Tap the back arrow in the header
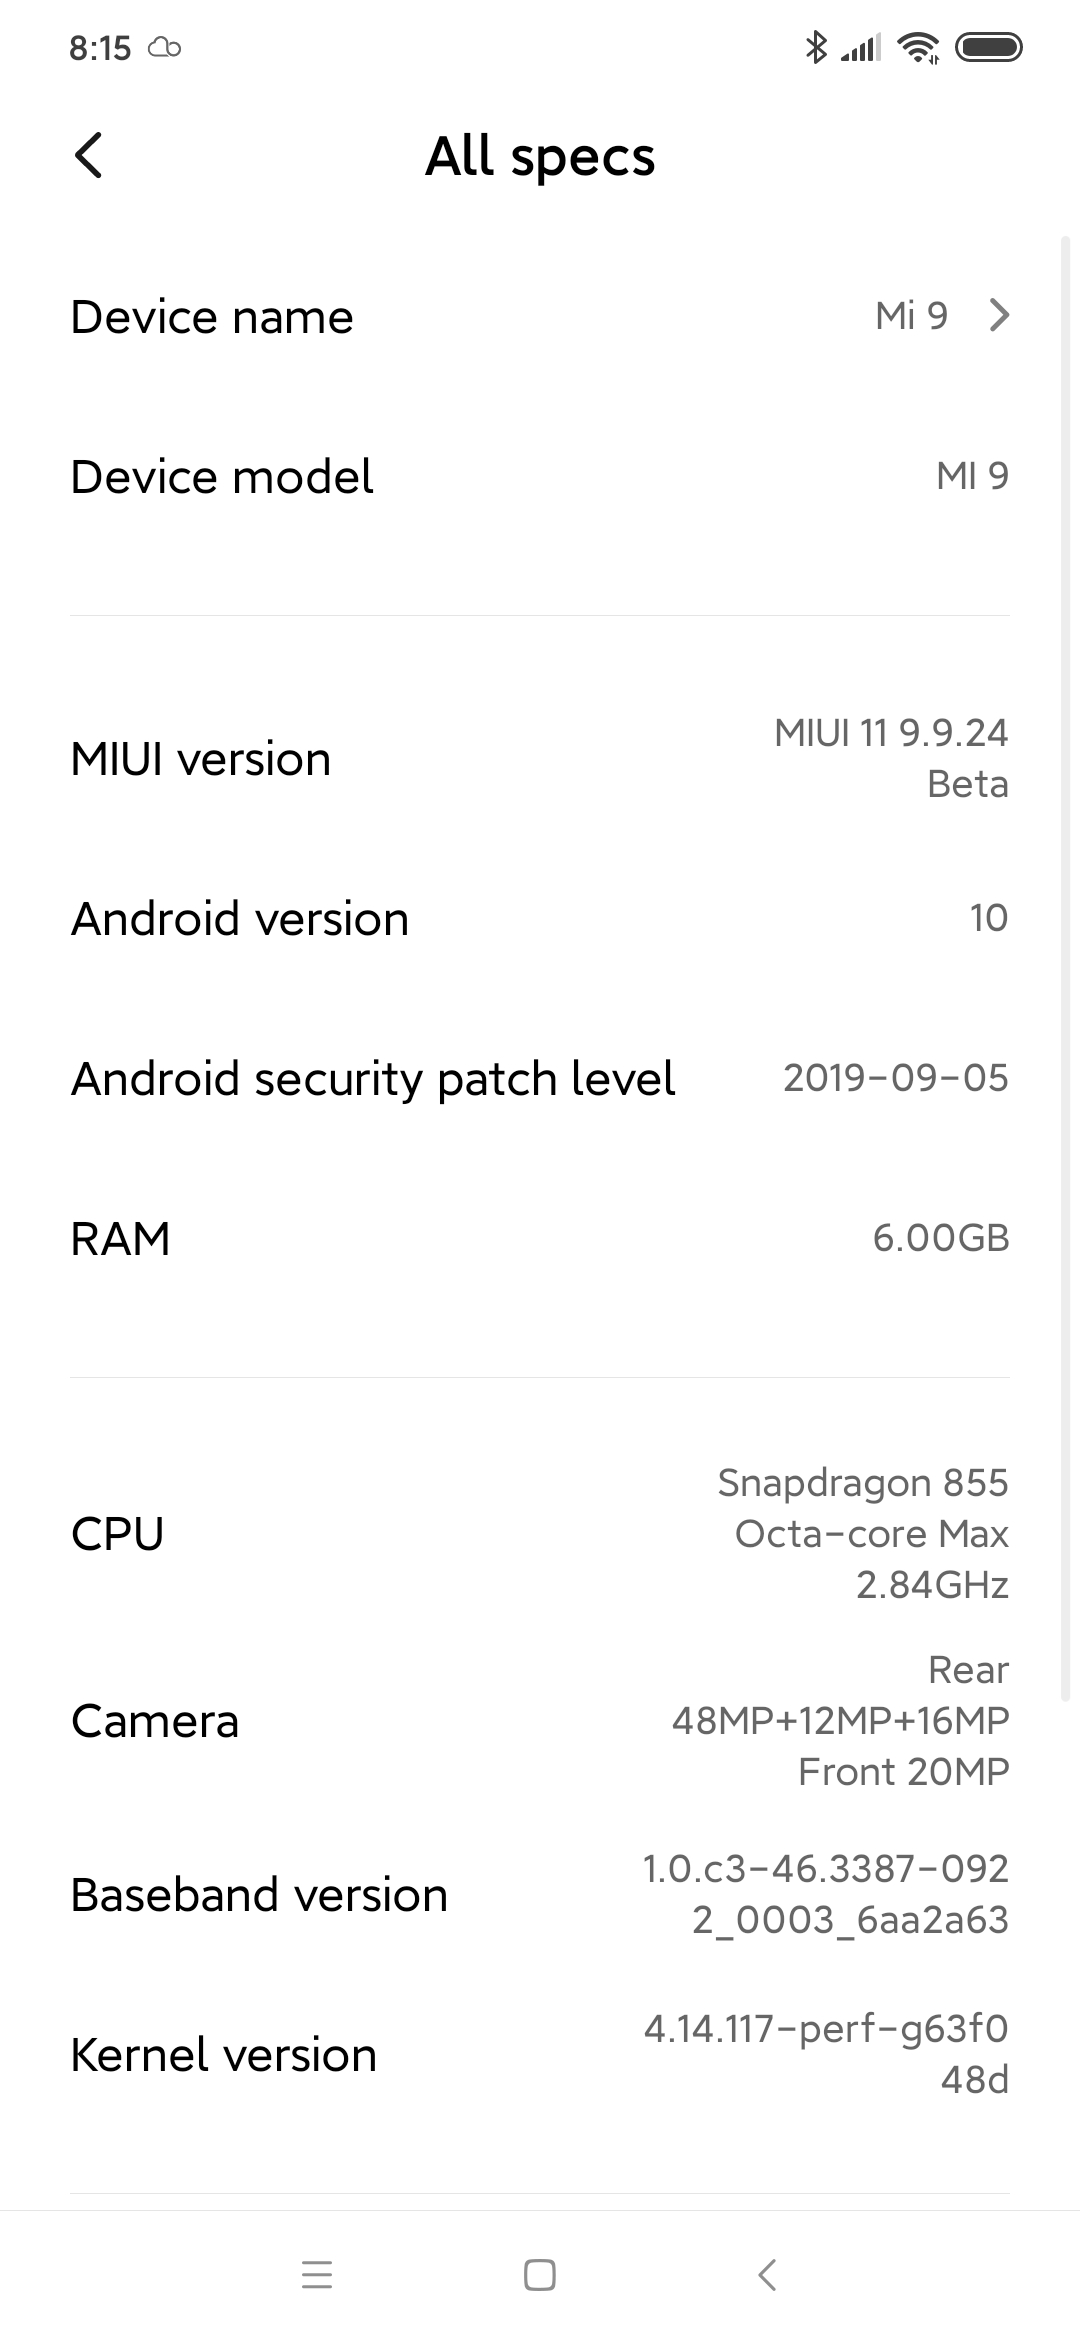This screenshot has width=1080, height=2340. click(89, 156)
